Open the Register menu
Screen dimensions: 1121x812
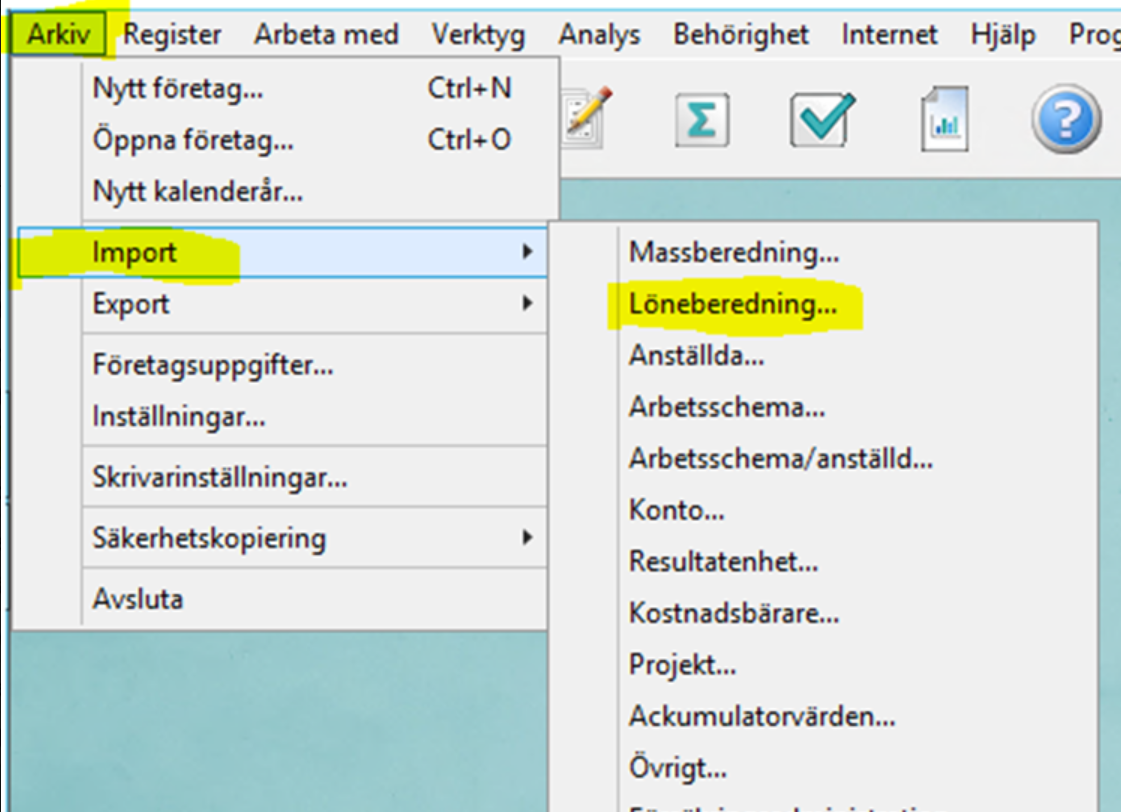(x=172, y=35)
